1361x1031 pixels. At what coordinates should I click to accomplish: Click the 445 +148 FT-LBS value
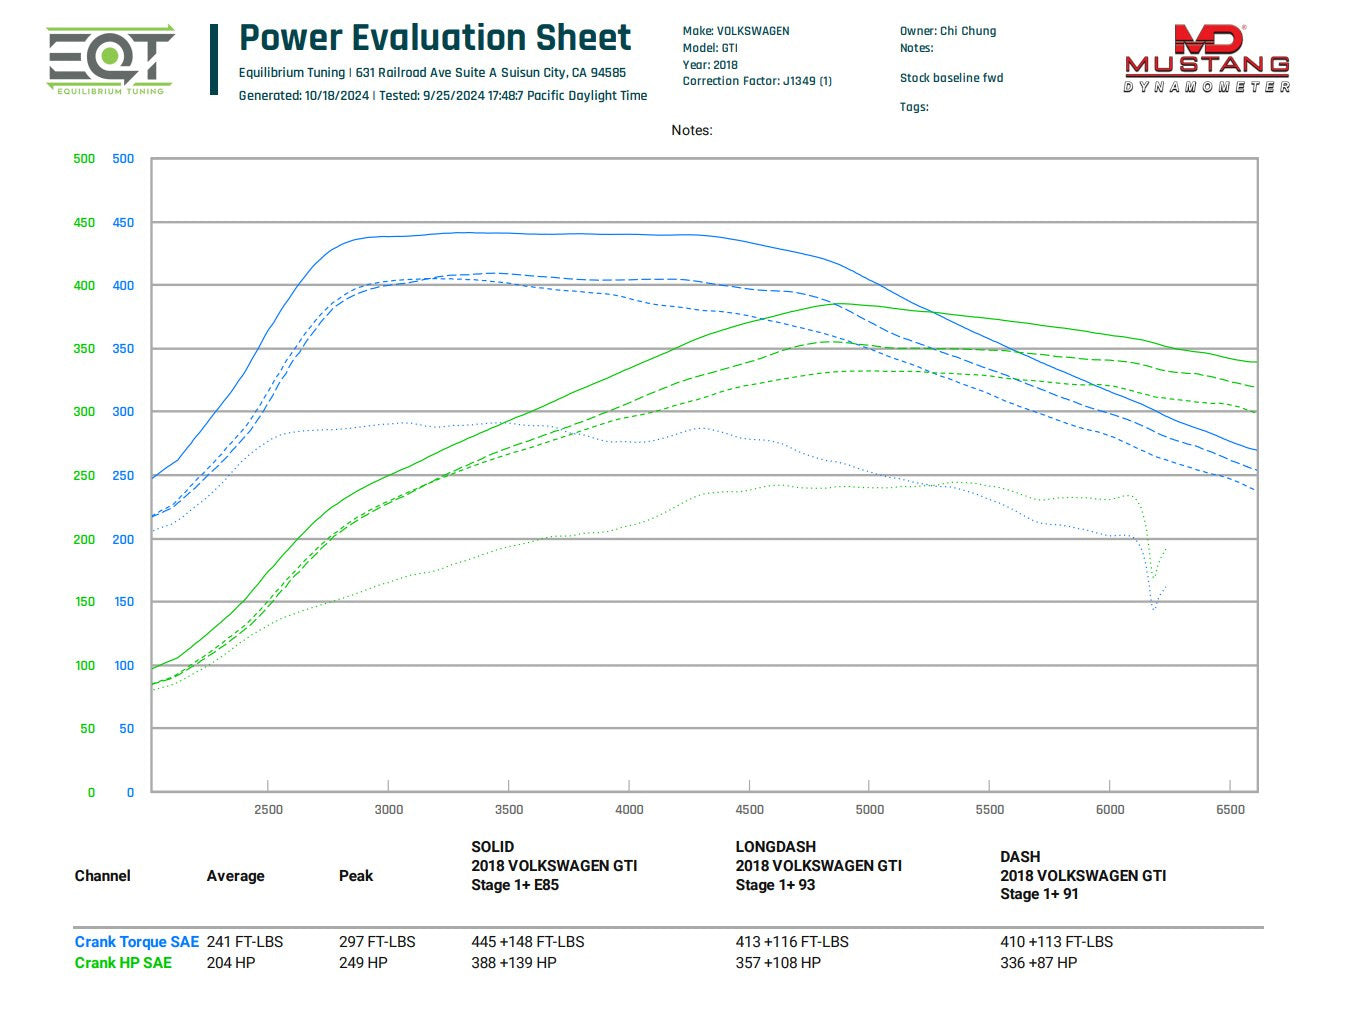(x=528, y=942)
